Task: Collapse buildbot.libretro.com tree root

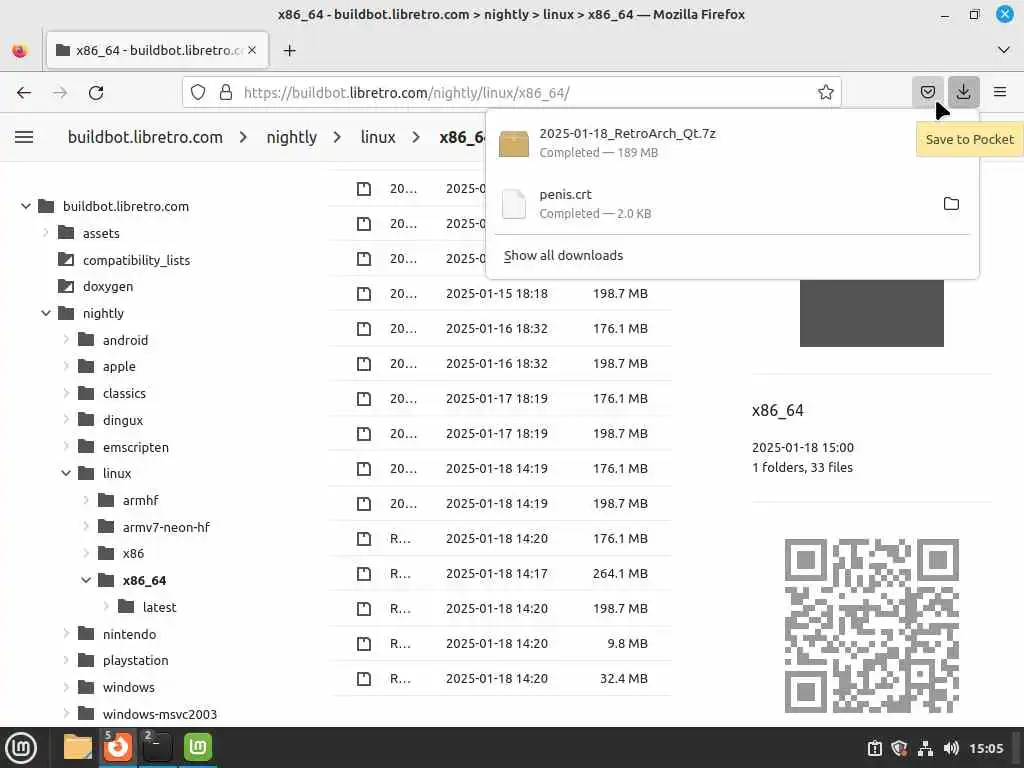Action: click(25, 206)
